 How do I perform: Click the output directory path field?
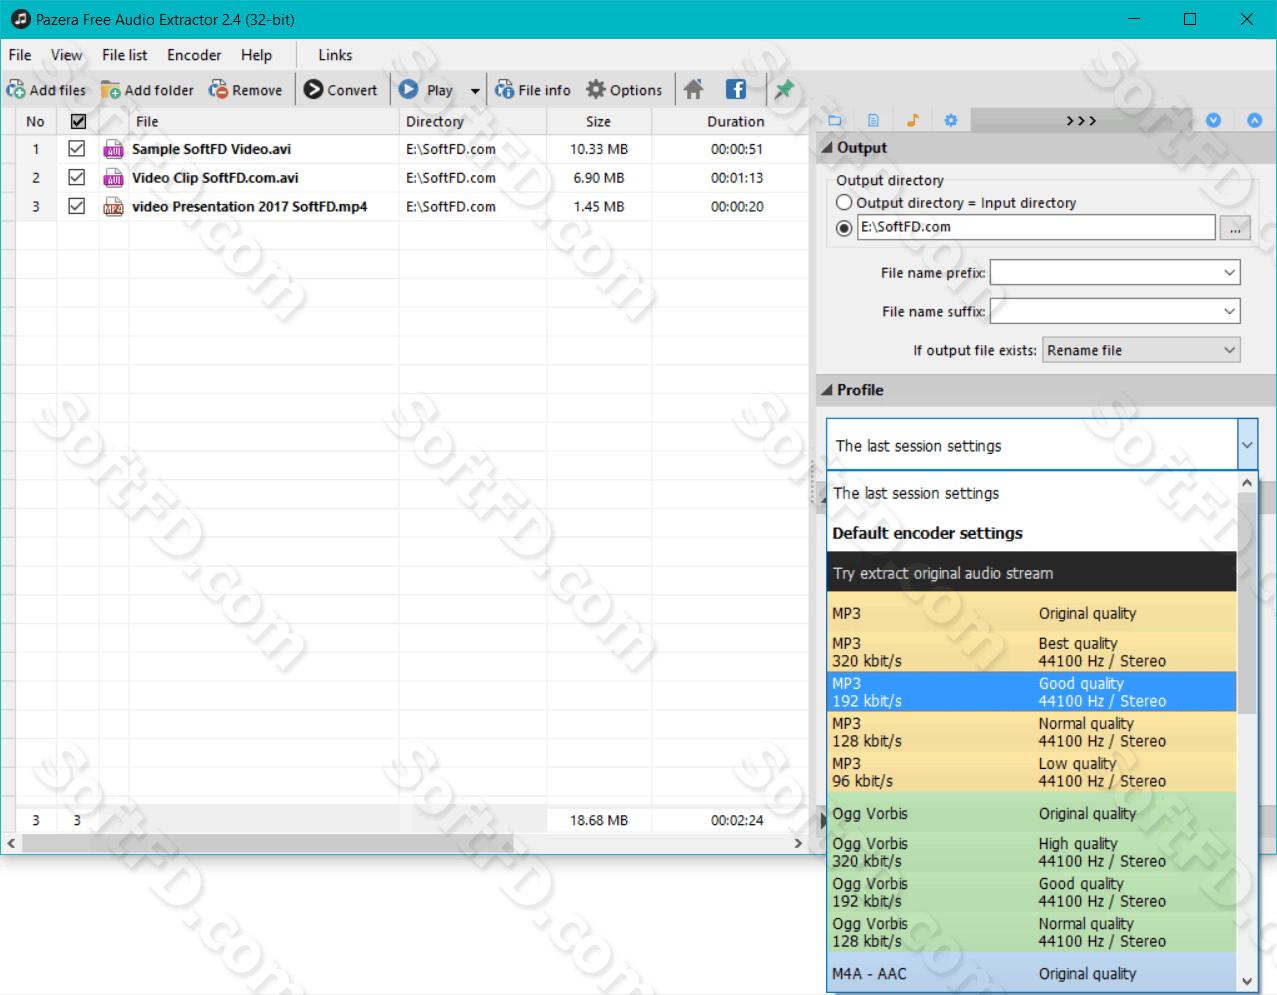[x=1036, y=227]
